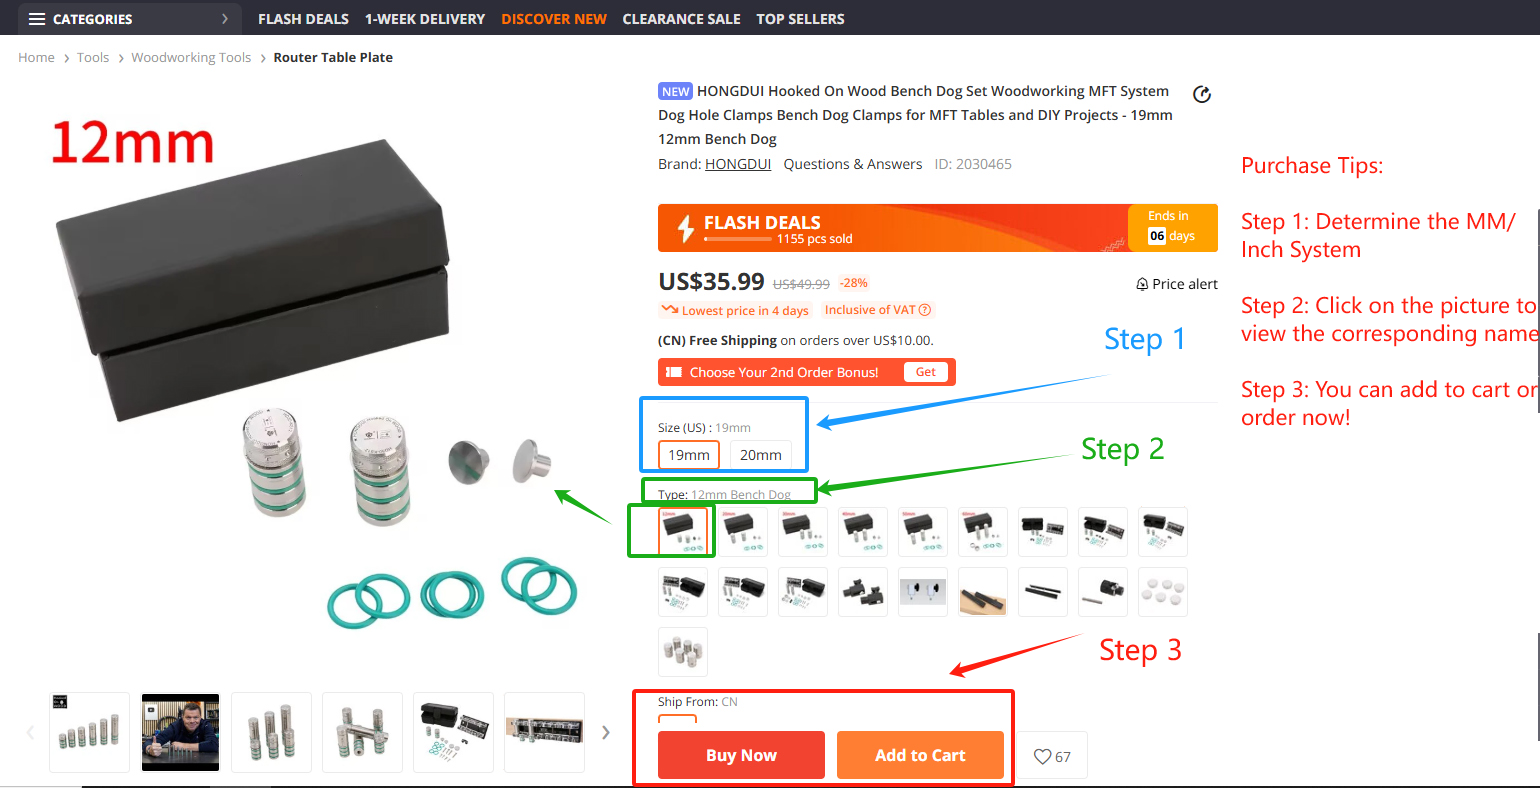Click the lightning Flash Deals banner icon
The height and width of the screenshot is (788, 1540).
(x=686, y=228)
